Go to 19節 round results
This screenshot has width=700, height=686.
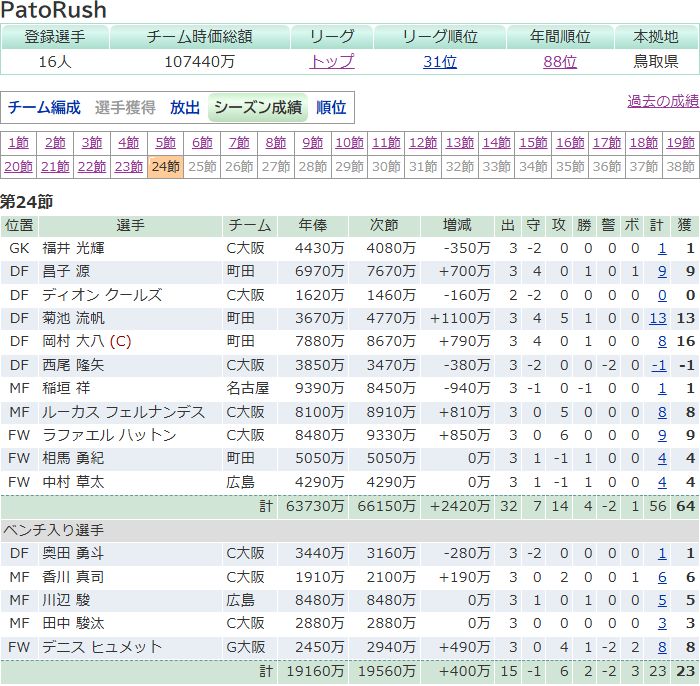coord(680,143)
